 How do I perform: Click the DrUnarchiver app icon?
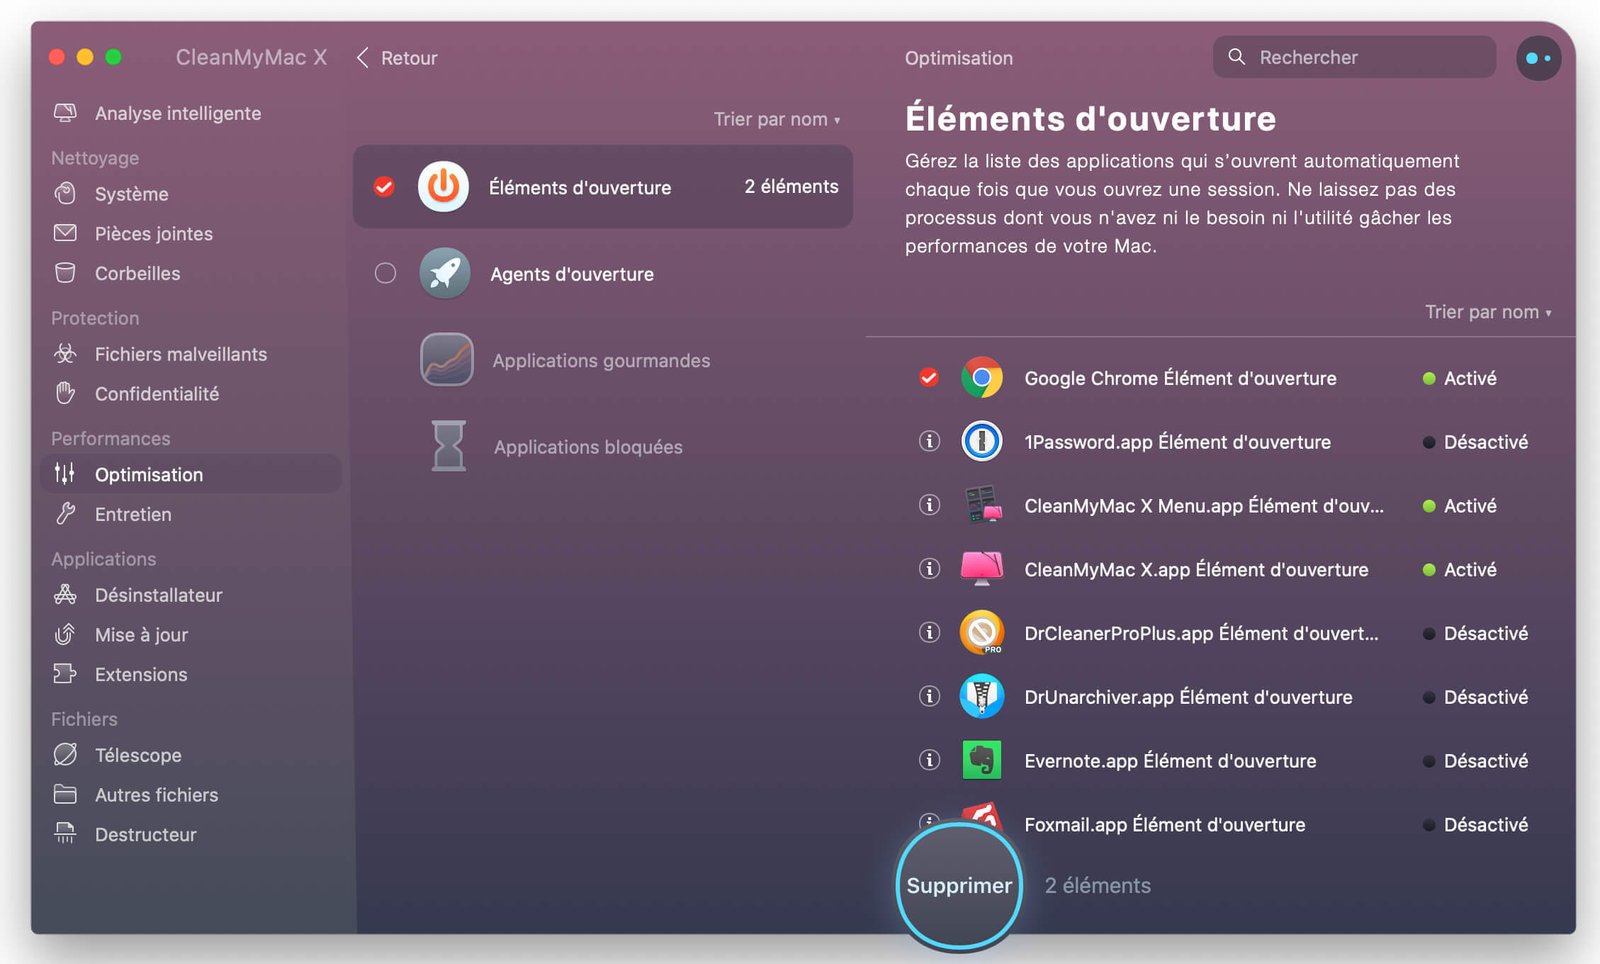click(982, 696)
